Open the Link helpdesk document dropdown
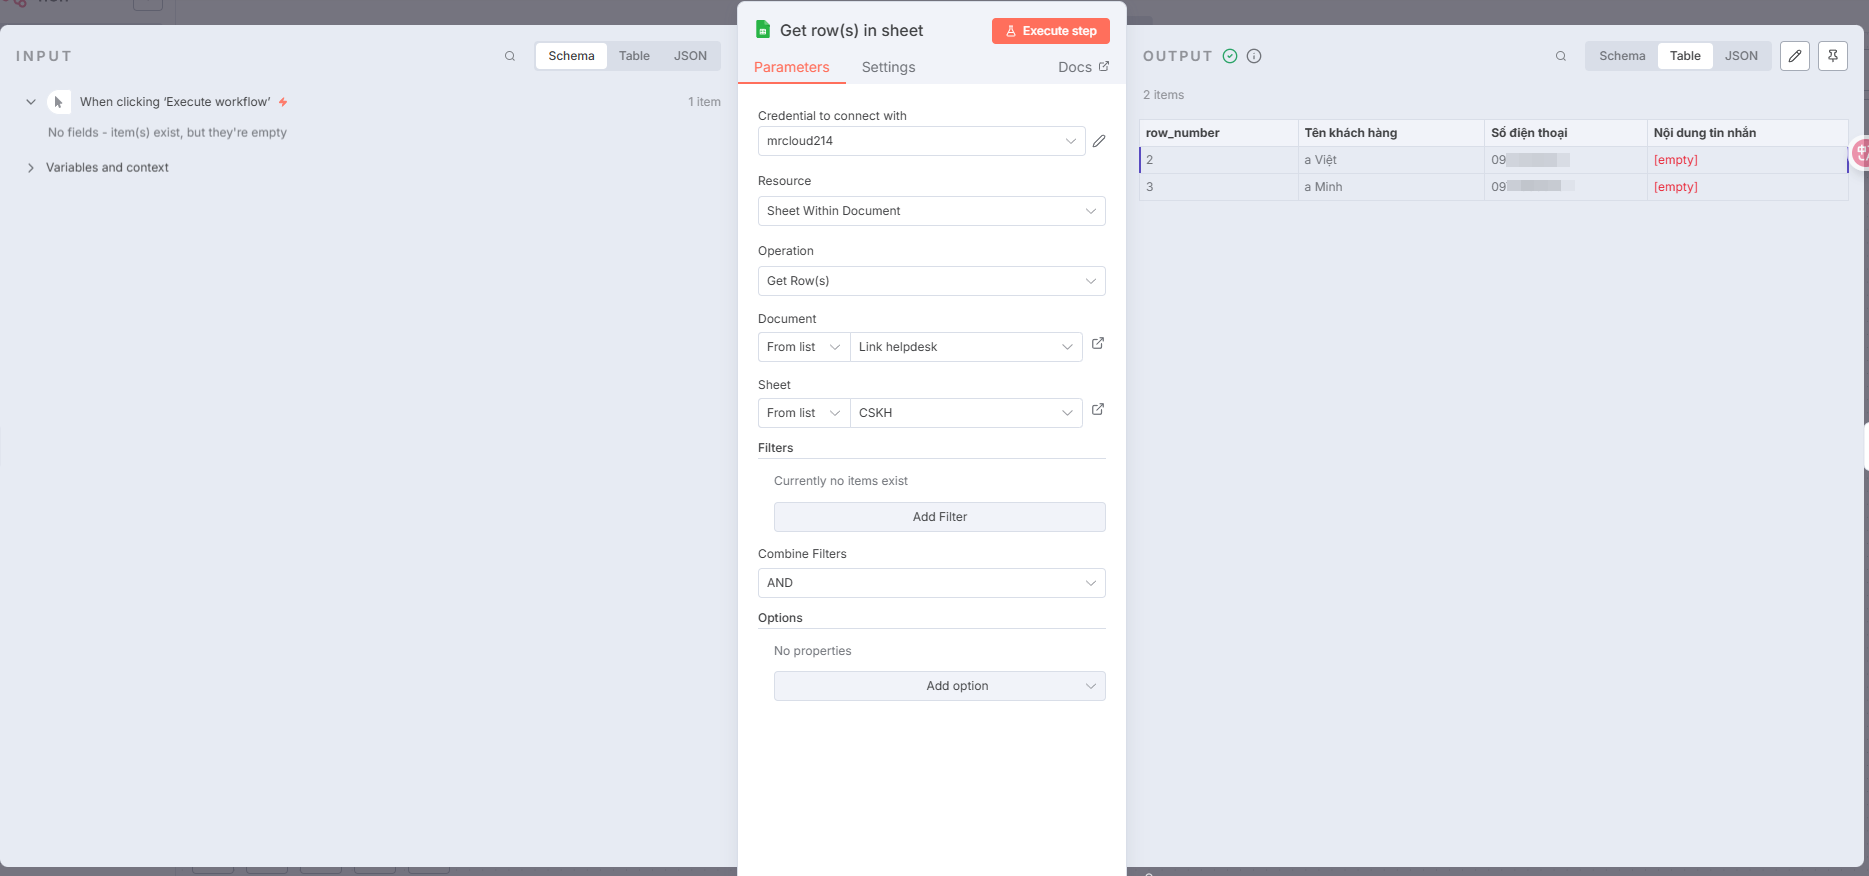Image resolution: width=1869 pixels, height=876 pixels. [x=966, y=347]
